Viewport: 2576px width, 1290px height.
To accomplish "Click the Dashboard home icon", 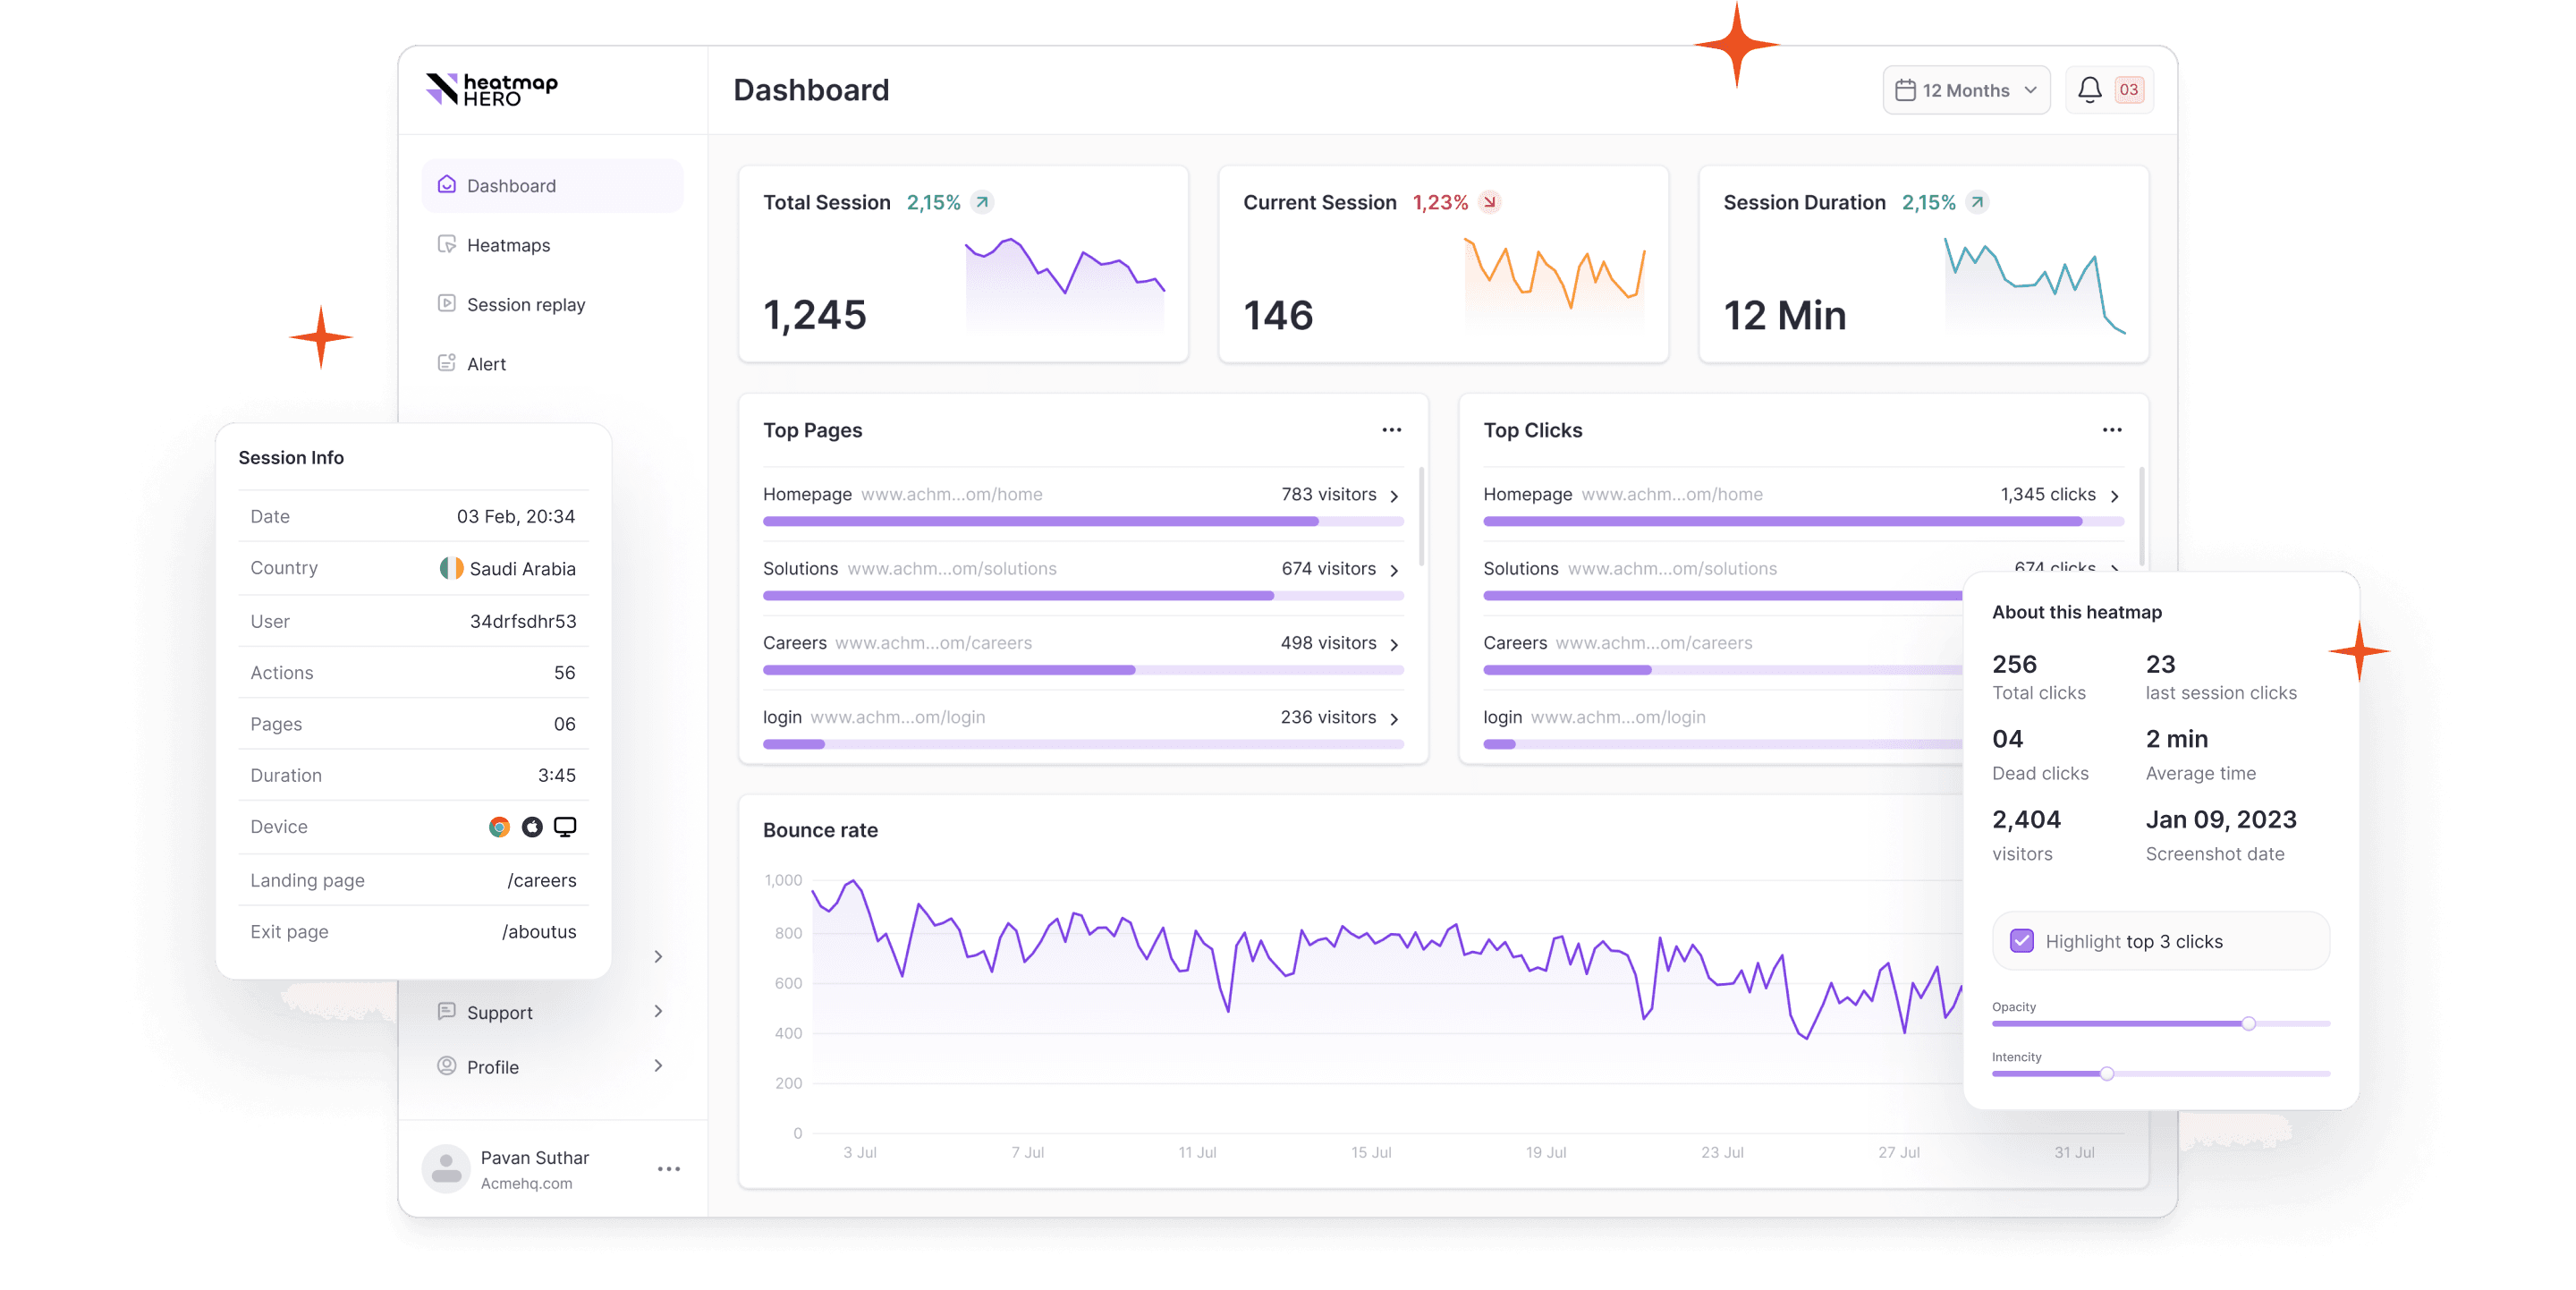I will click(447, 184).
